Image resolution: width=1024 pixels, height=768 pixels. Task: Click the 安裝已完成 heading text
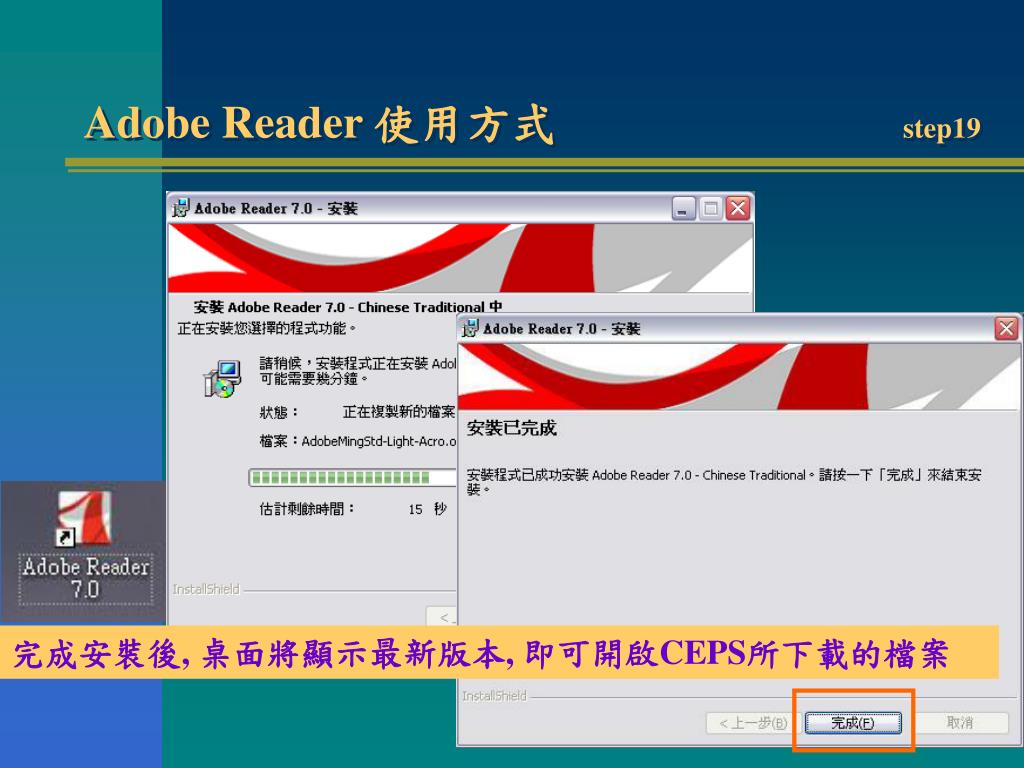coord(511,428)
